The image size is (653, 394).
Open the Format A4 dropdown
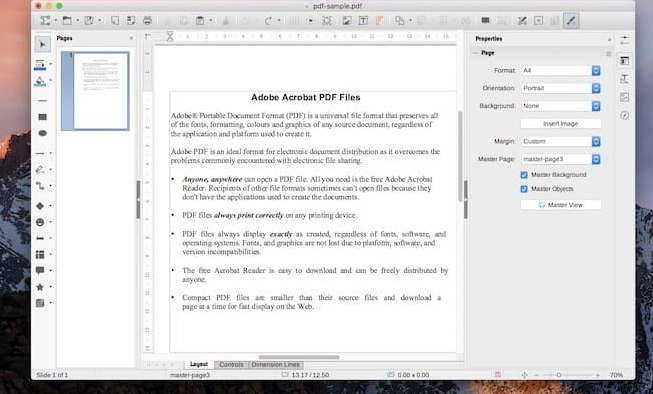pyautogui.click(x=561, y=70)
